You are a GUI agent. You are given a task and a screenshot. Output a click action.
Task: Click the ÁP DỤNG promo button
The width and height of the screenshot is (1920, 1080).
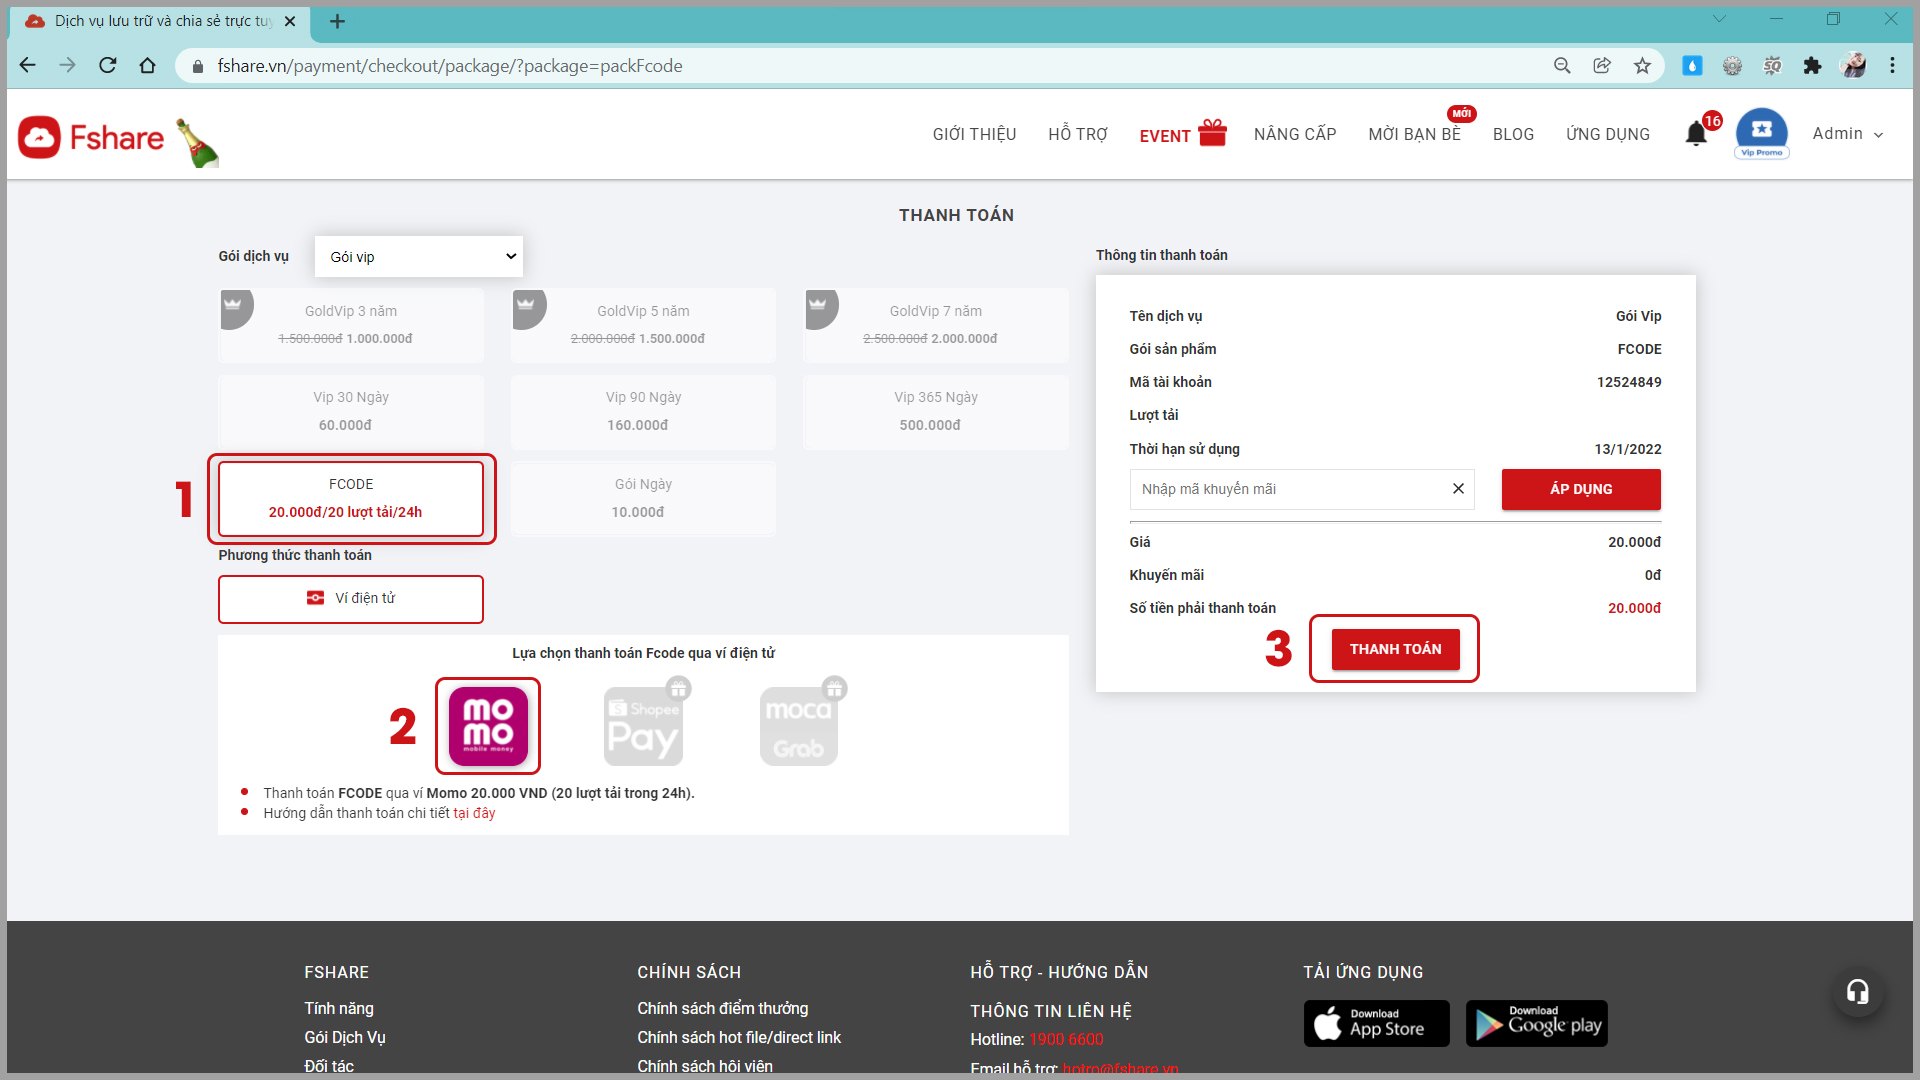pyautogui.click(x=1581, y=489)
